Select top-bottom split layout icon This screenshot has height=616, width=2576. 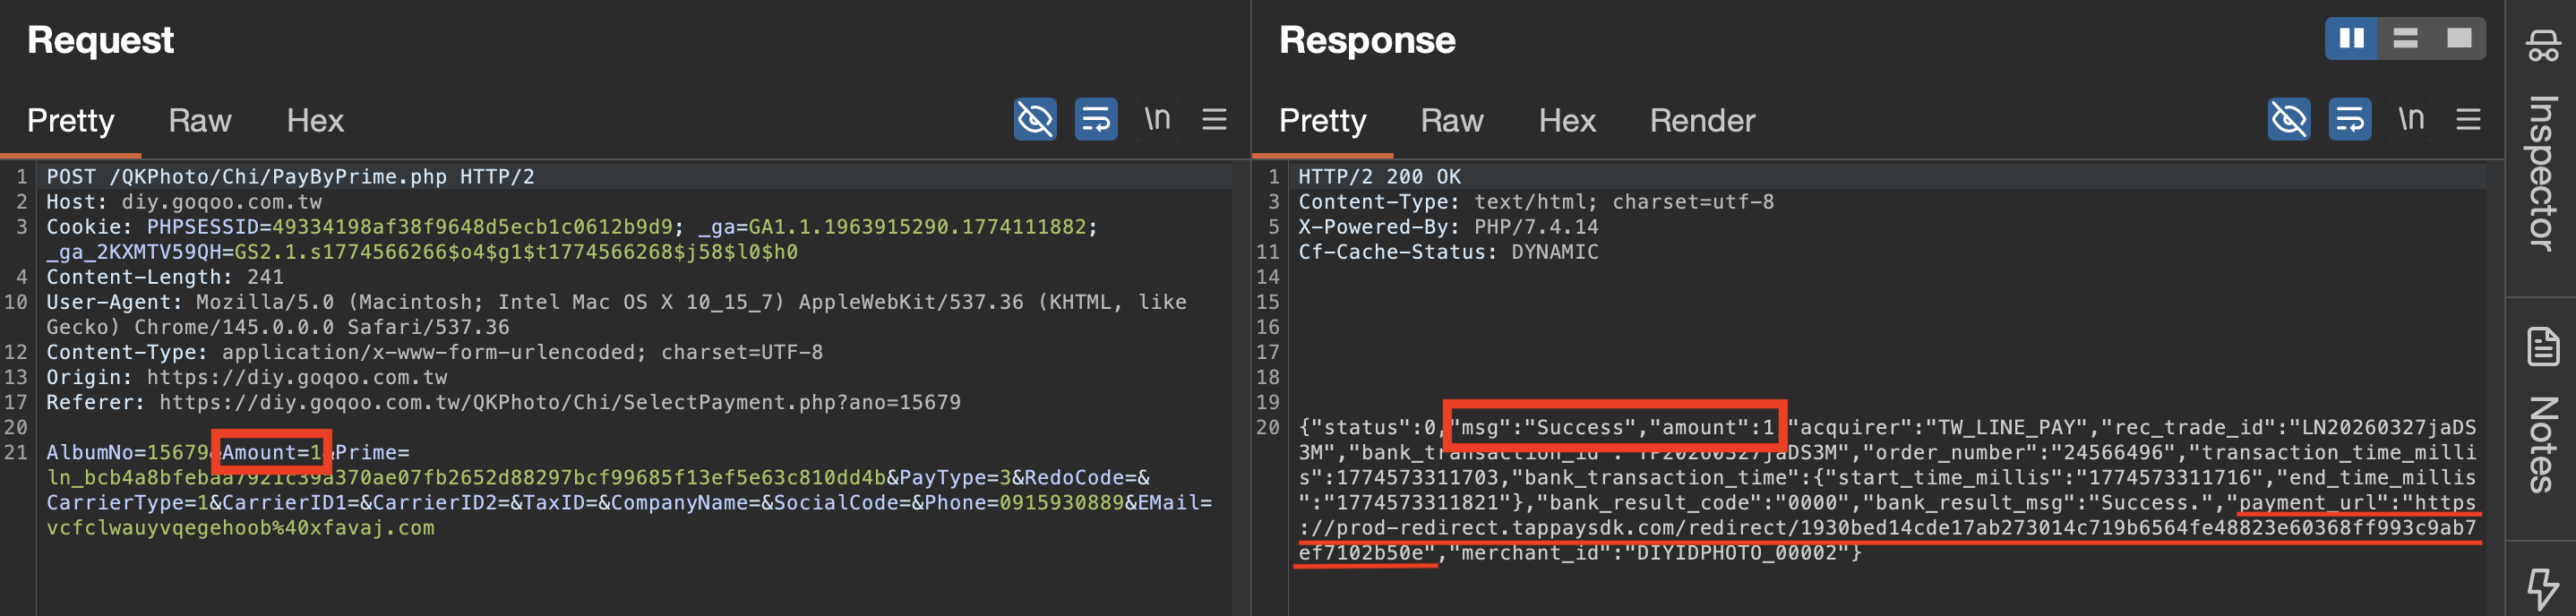coord(2405,39)
